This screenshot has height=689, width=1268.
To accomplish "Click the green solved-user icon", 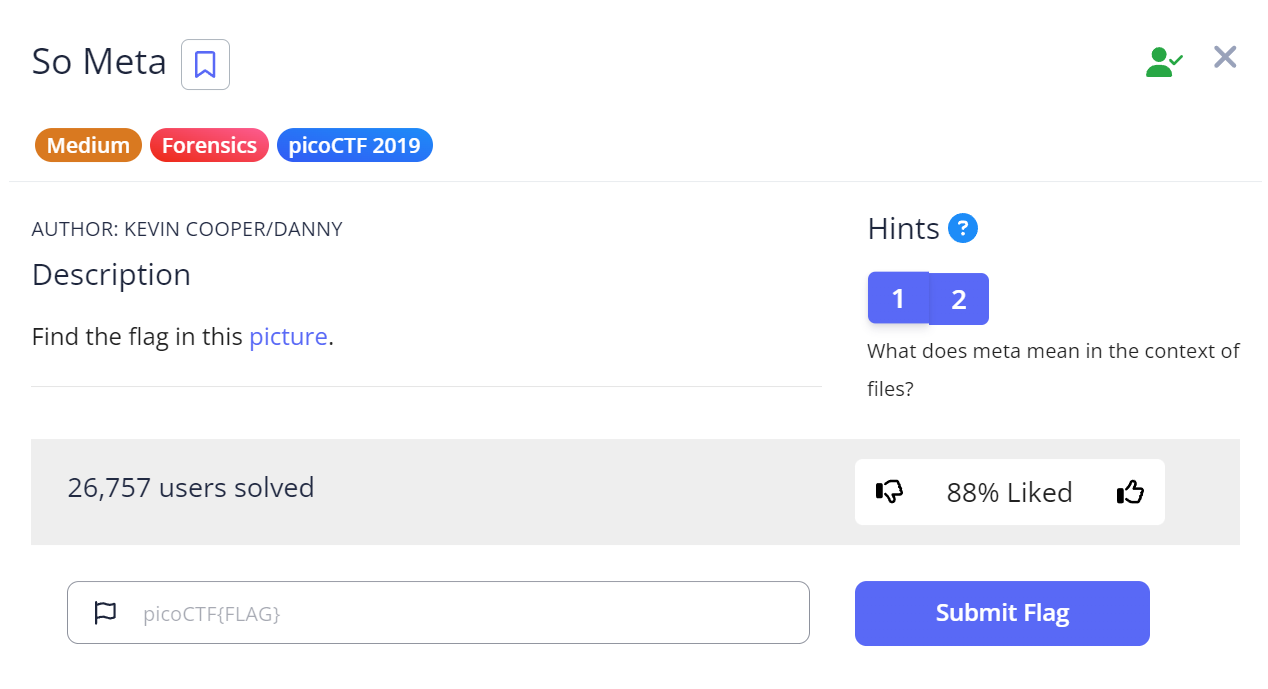I will pos(1163,62).
